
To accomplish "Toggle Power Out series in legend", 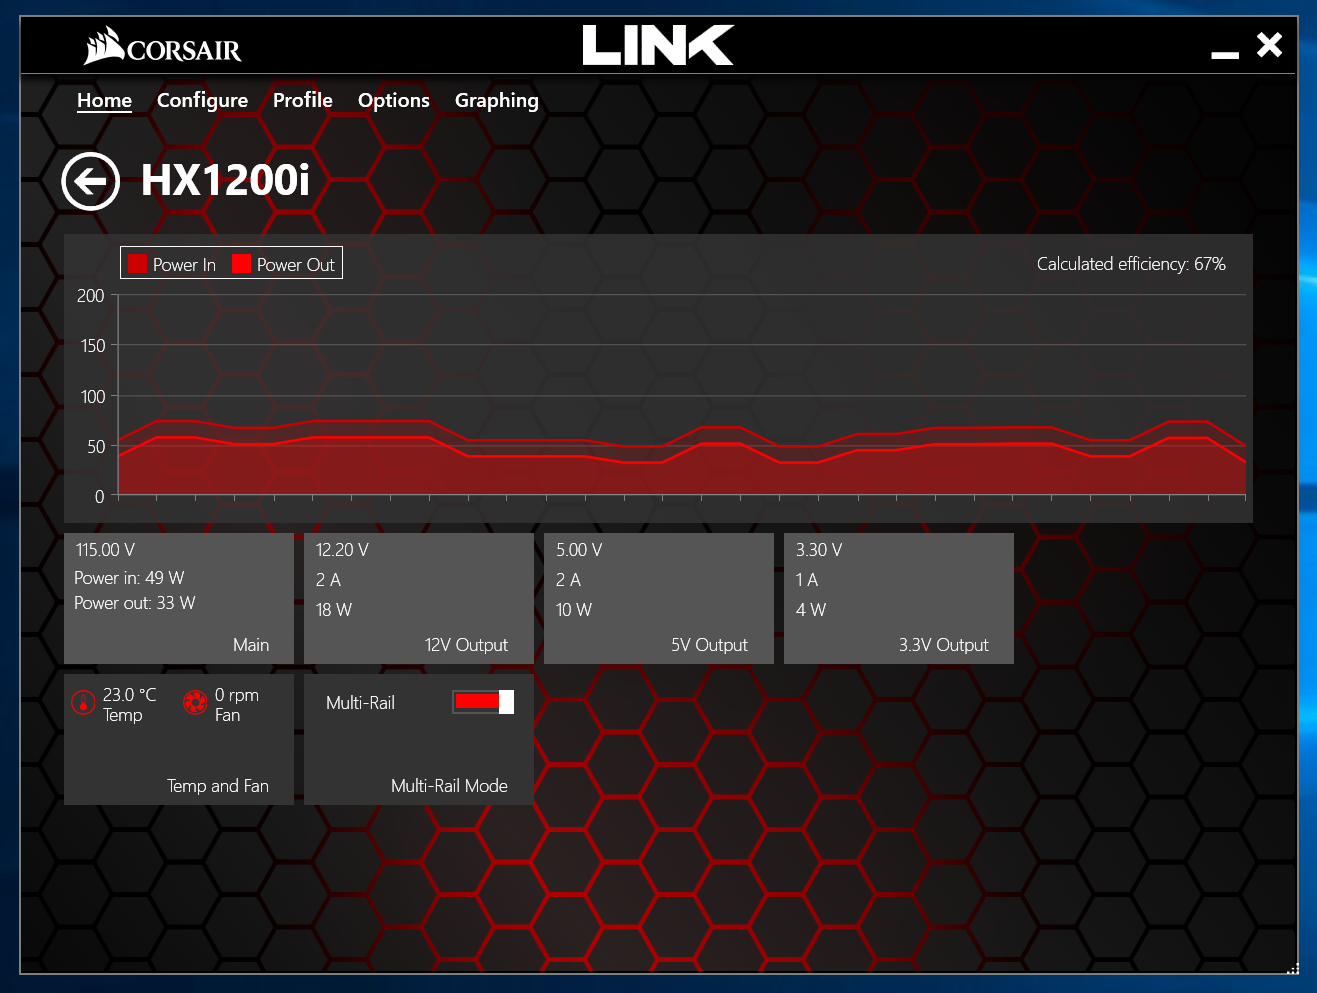I will pos(284,264).
